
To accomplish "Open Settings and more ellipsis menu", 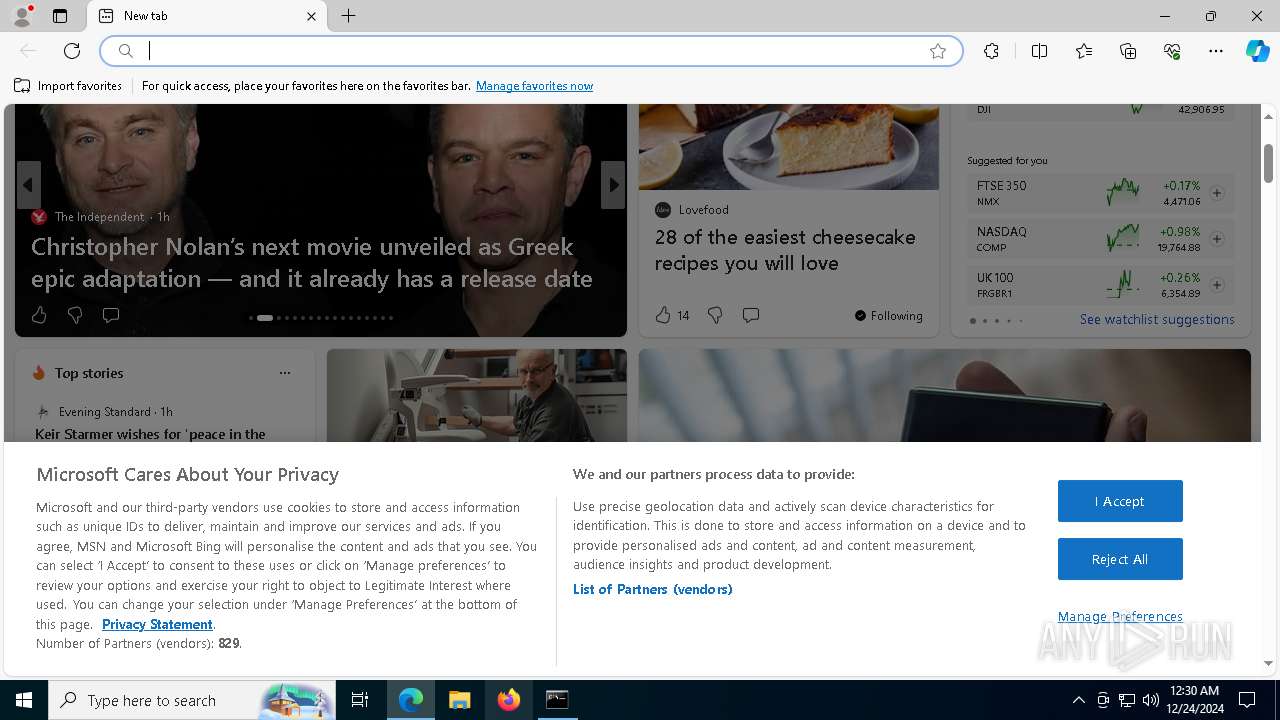I will tap(1216, 51).
